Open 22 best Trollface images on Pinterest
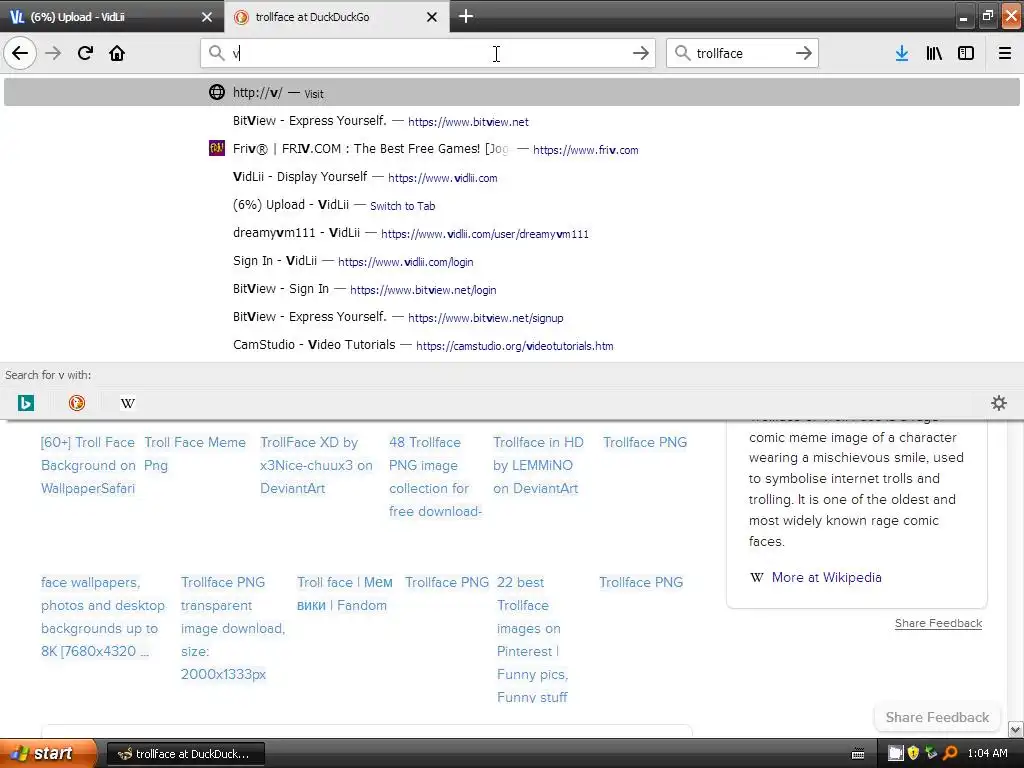The width and height of the screenshot is (1024, 768). click(x=532, y=639)
